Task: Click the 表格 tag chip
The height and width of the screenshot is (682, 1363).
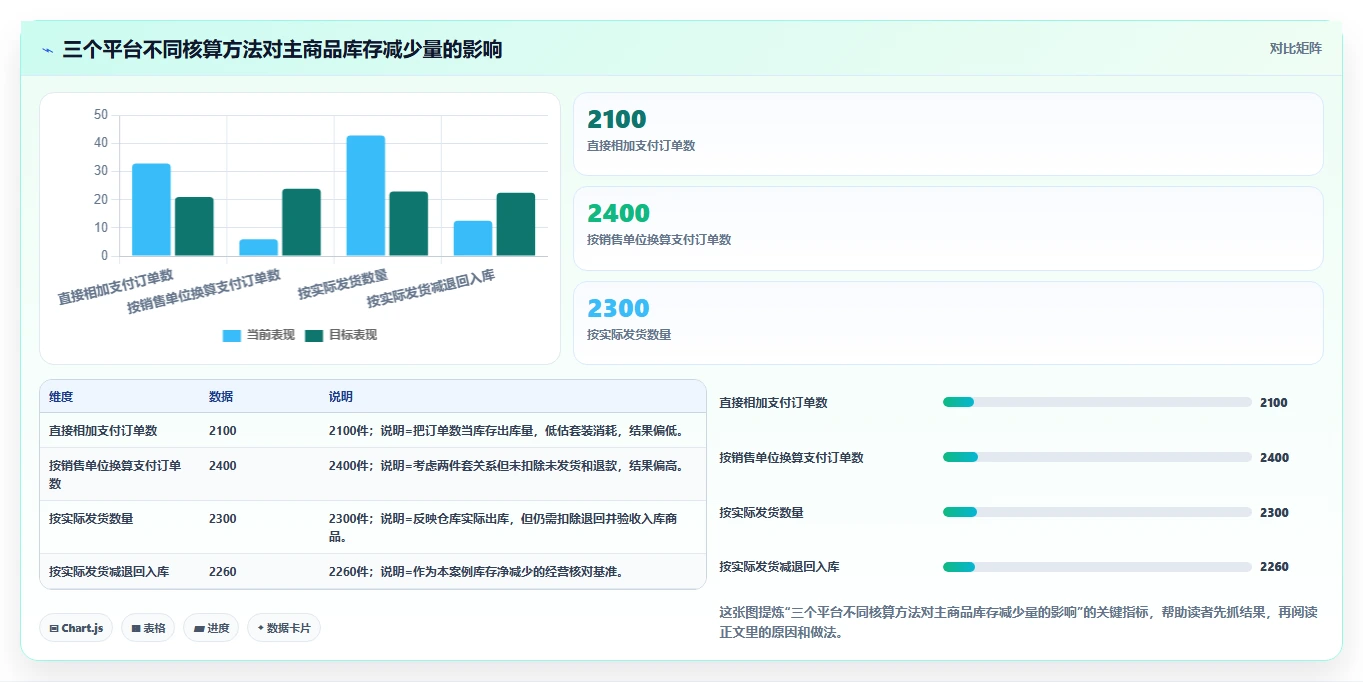Action: coord(148,628)
